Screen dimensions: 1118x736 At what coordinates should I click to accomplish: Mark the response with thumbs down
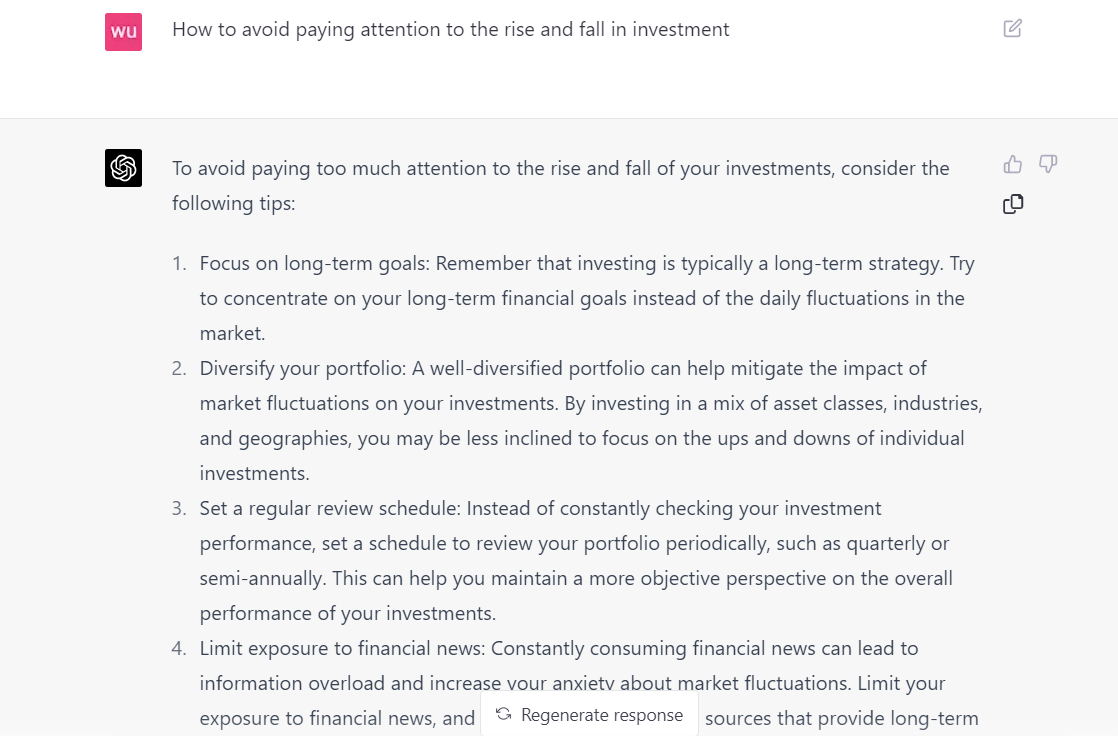1047,164
